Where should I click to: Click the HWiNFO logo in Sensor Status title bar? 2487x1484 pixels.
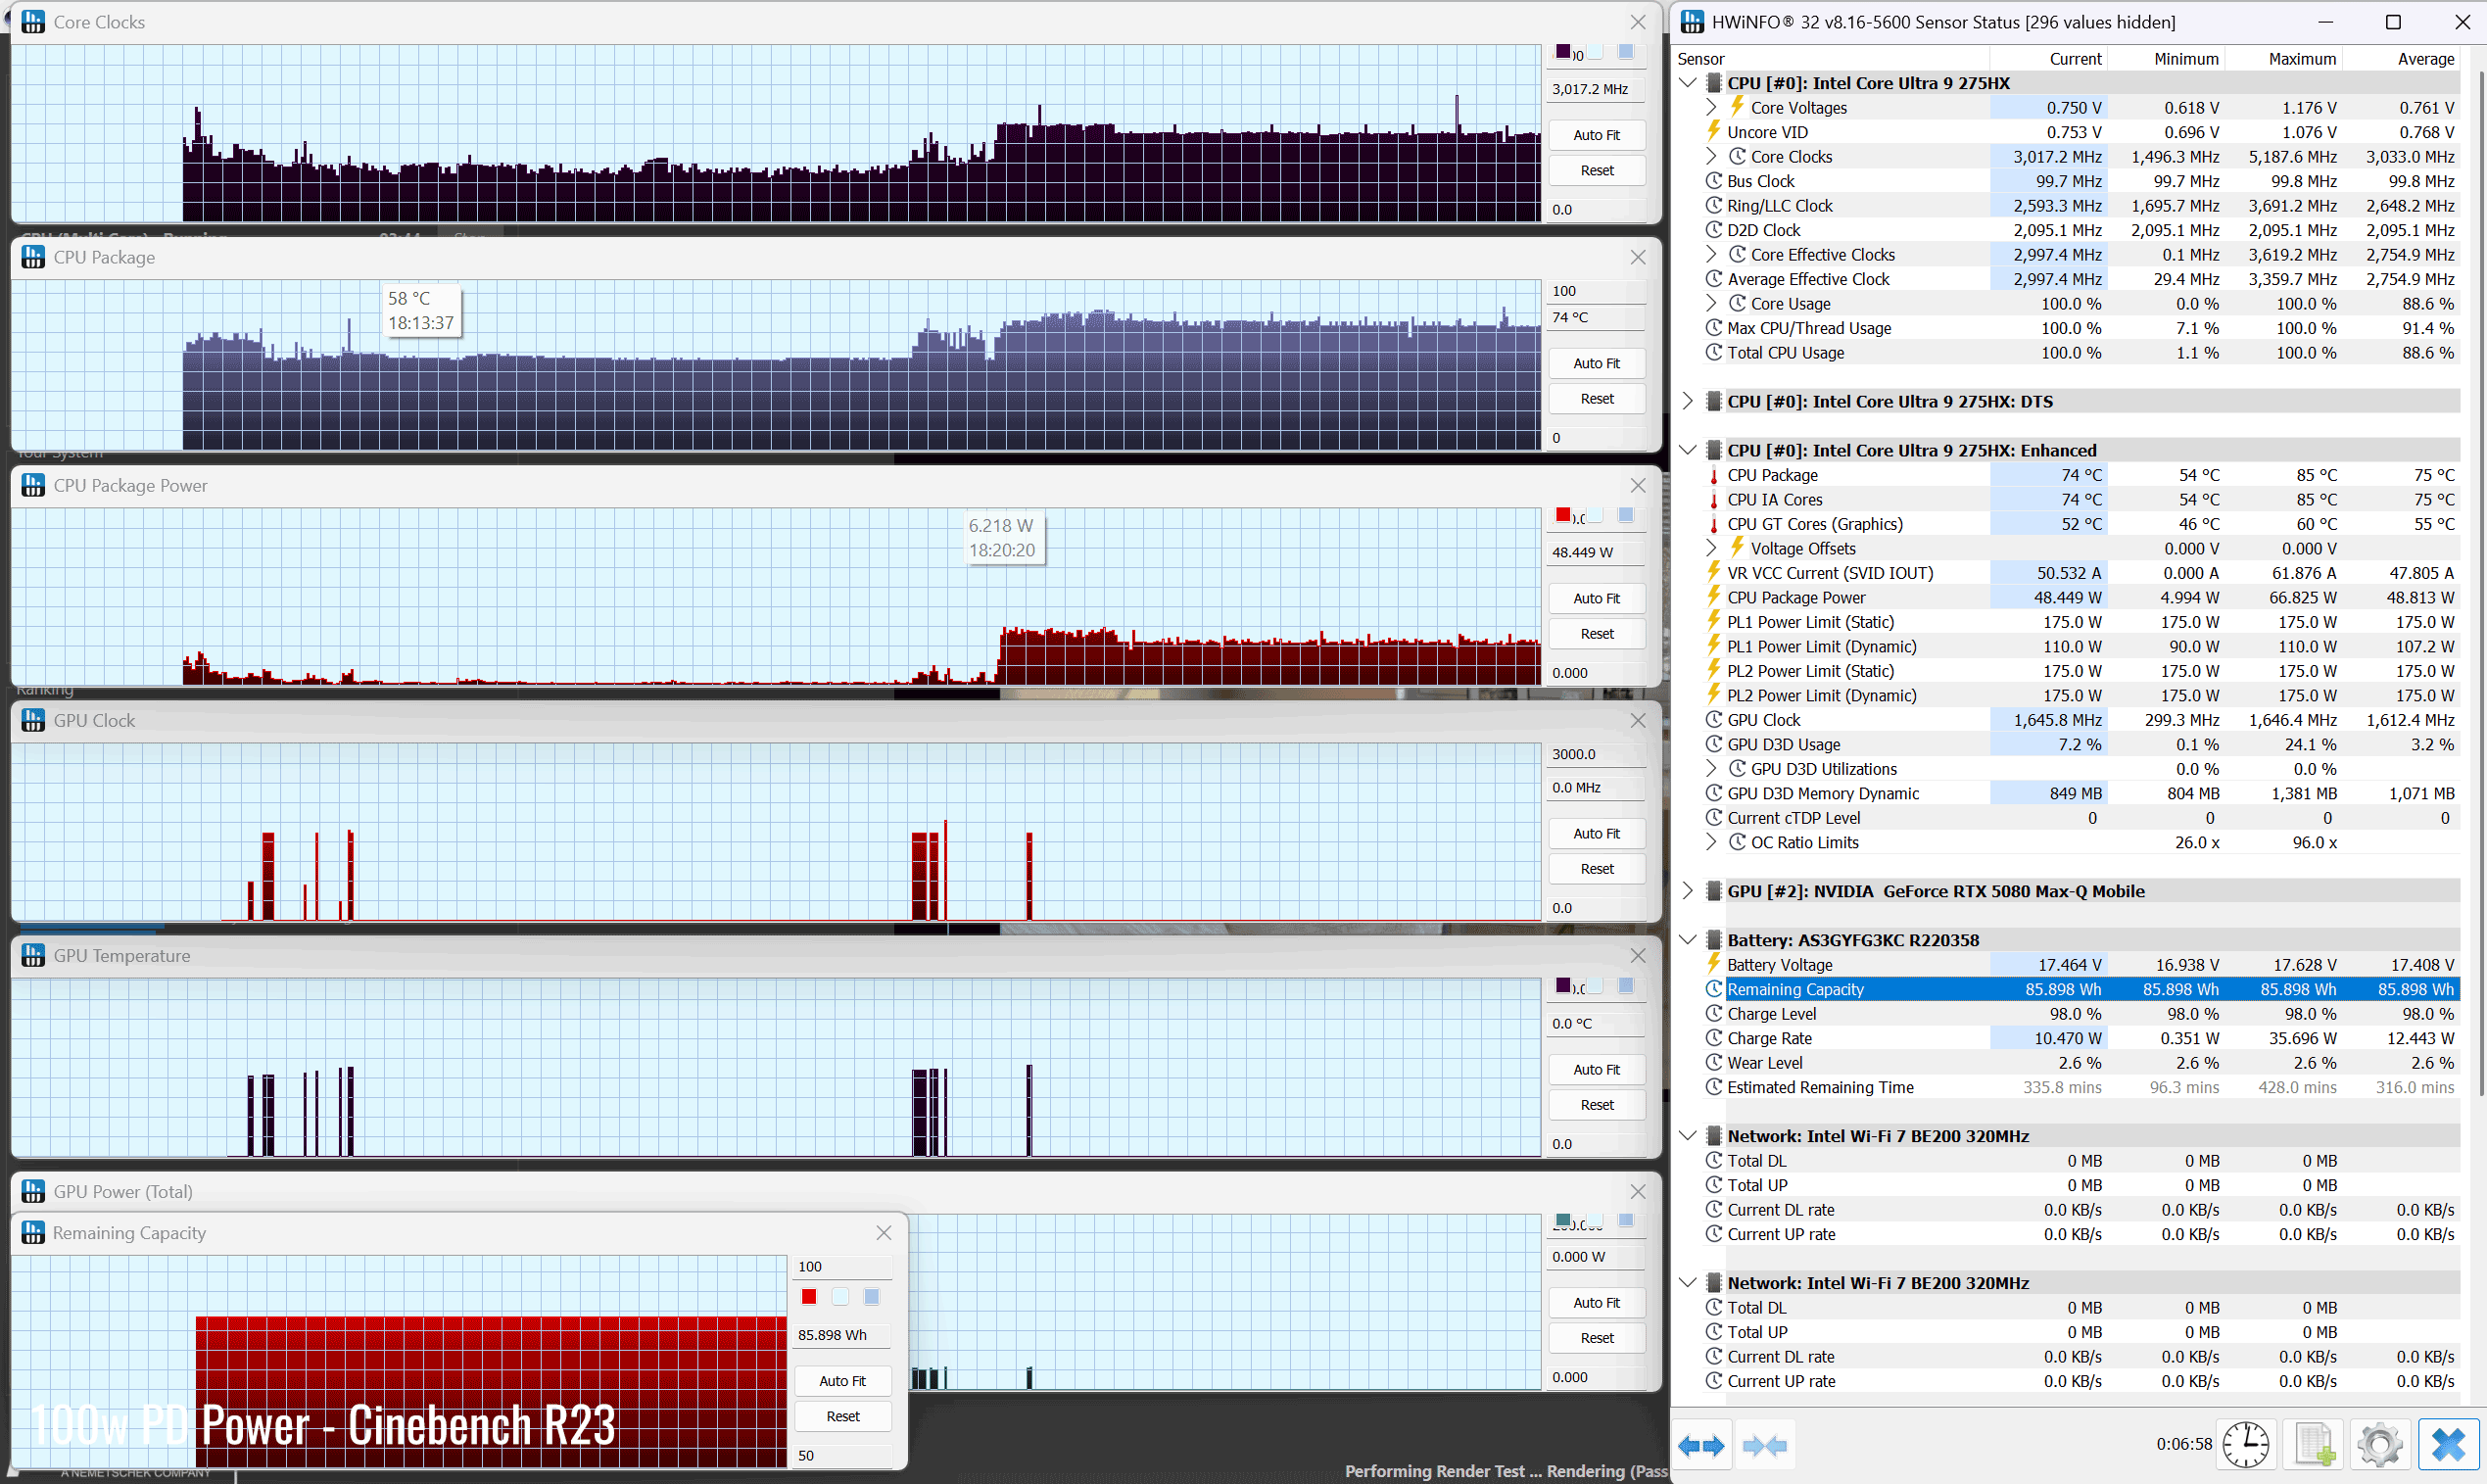[x=1692, y=22]
